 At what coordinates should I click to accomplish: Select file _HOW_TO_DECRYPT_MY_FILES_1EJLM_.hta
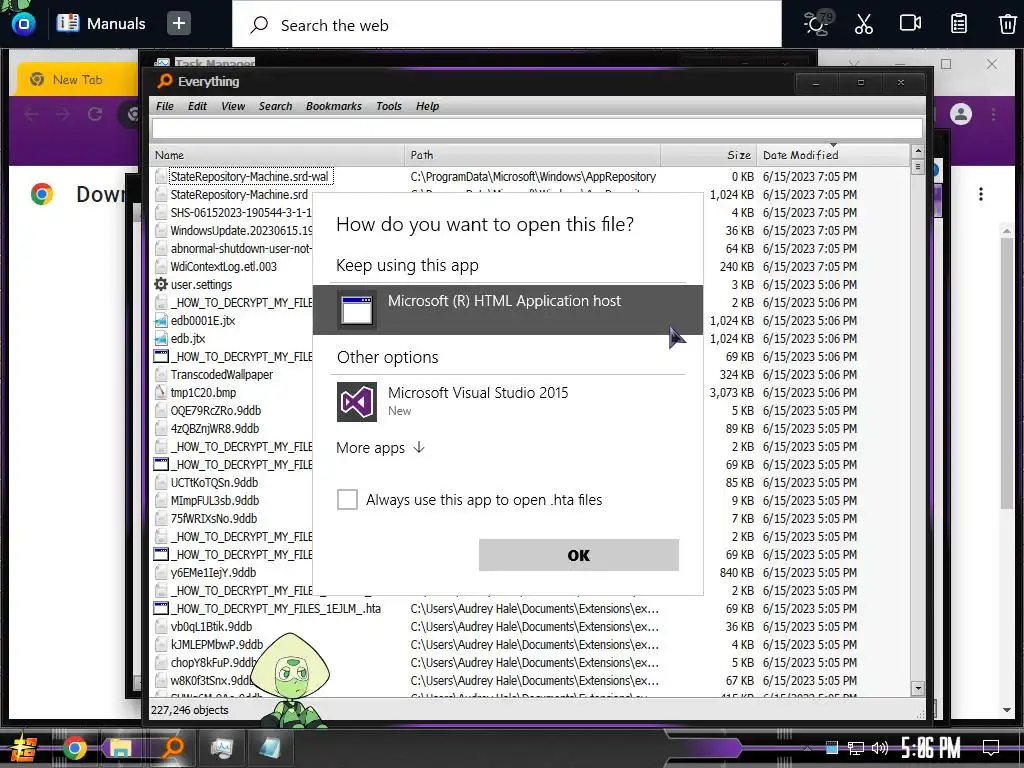(x=276, y=609)
